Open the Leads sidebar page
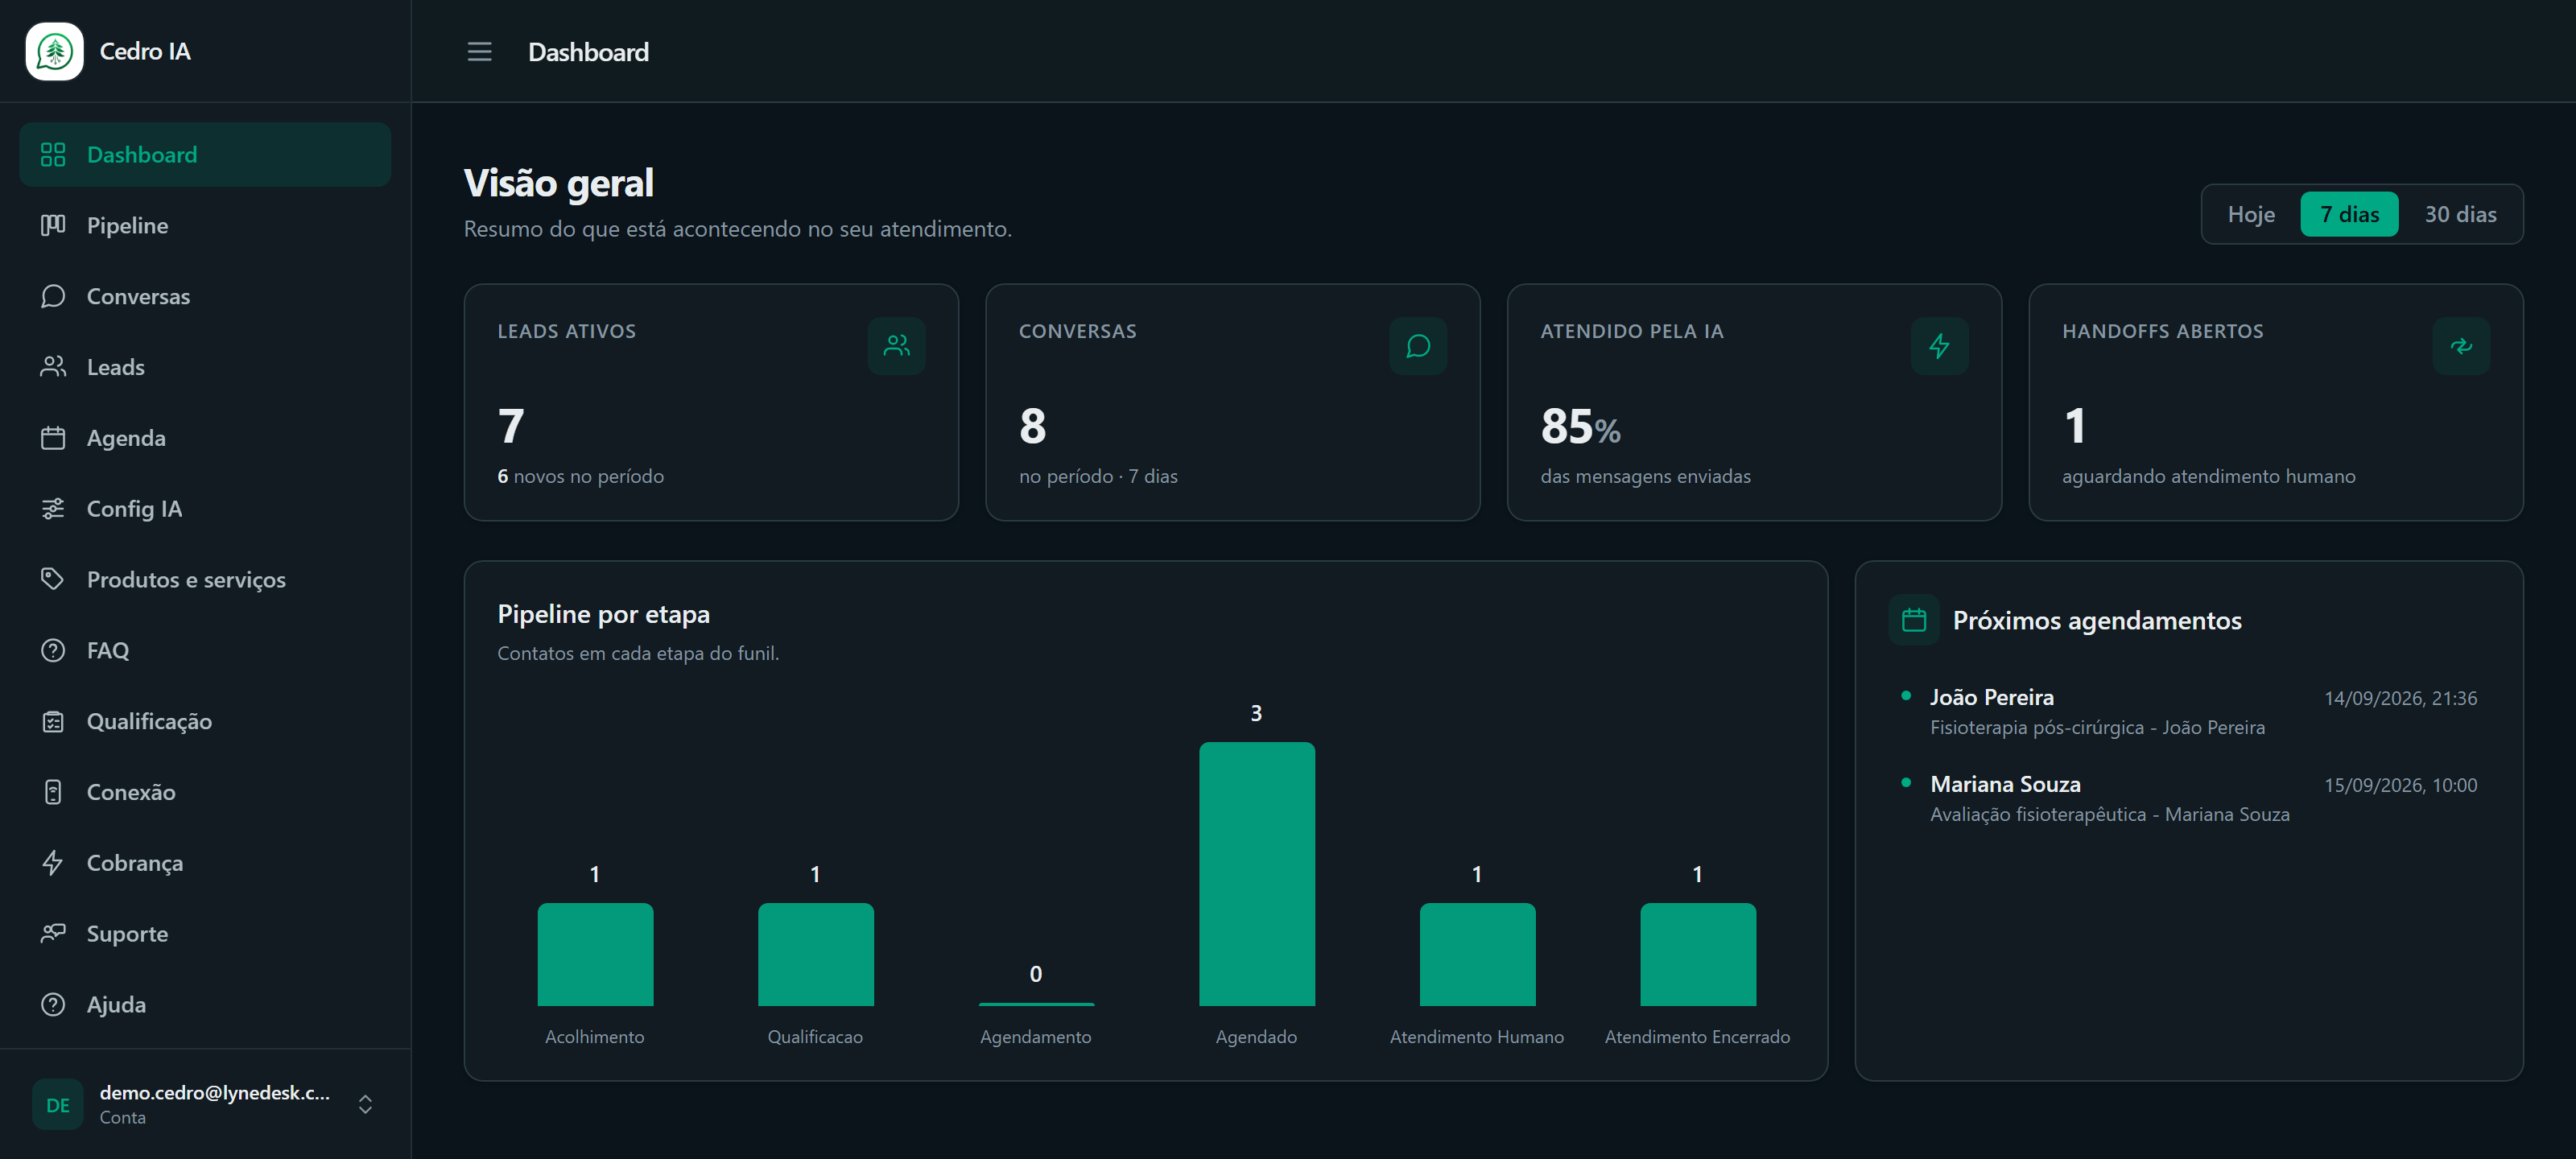The height and width of the screenshot is (1159, 2576). [205, 367]
